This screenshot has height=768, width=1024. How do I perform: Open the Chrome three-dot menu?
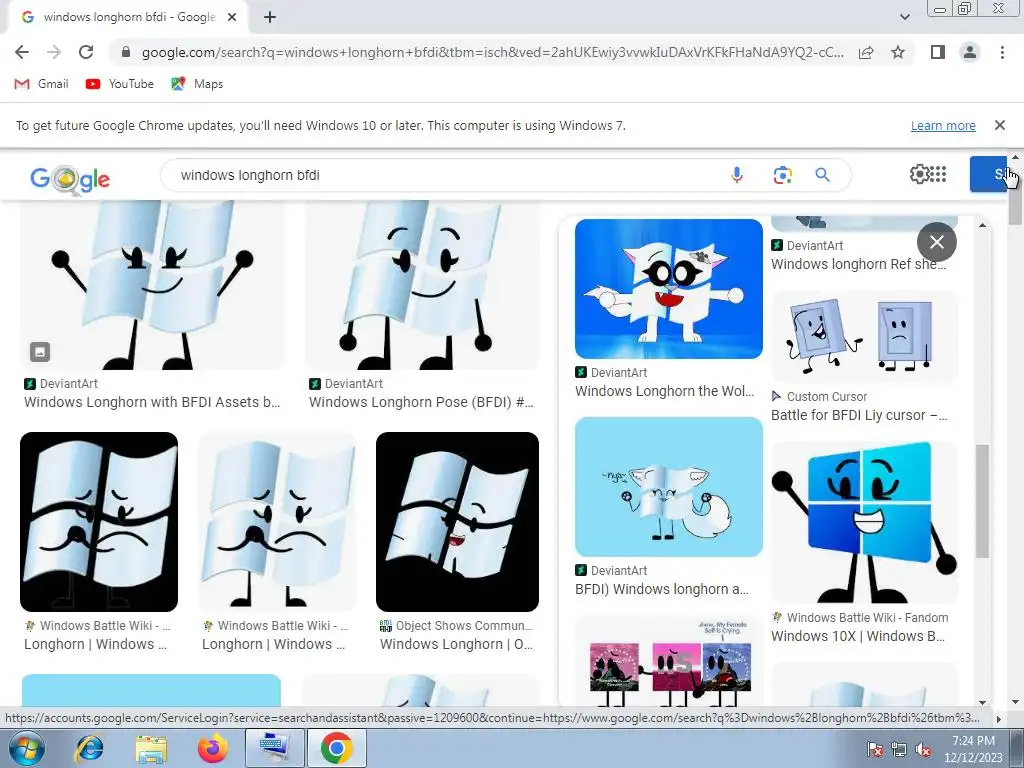(x=1002, y=52)
